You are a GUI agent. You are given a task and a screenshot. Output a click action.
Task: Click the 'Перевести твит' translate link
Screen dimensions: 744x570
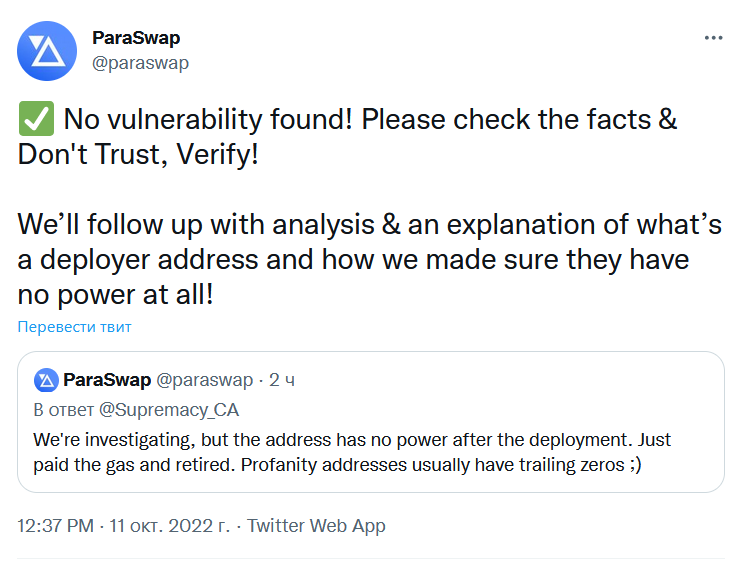coord(74,327)
